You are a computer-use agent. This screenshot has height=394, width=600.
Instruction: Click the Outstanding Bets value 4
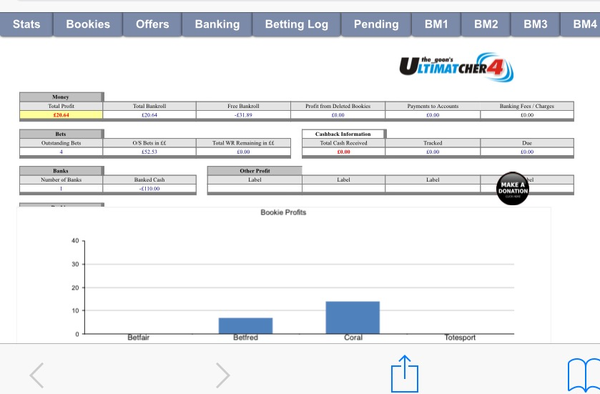[61, 152]
